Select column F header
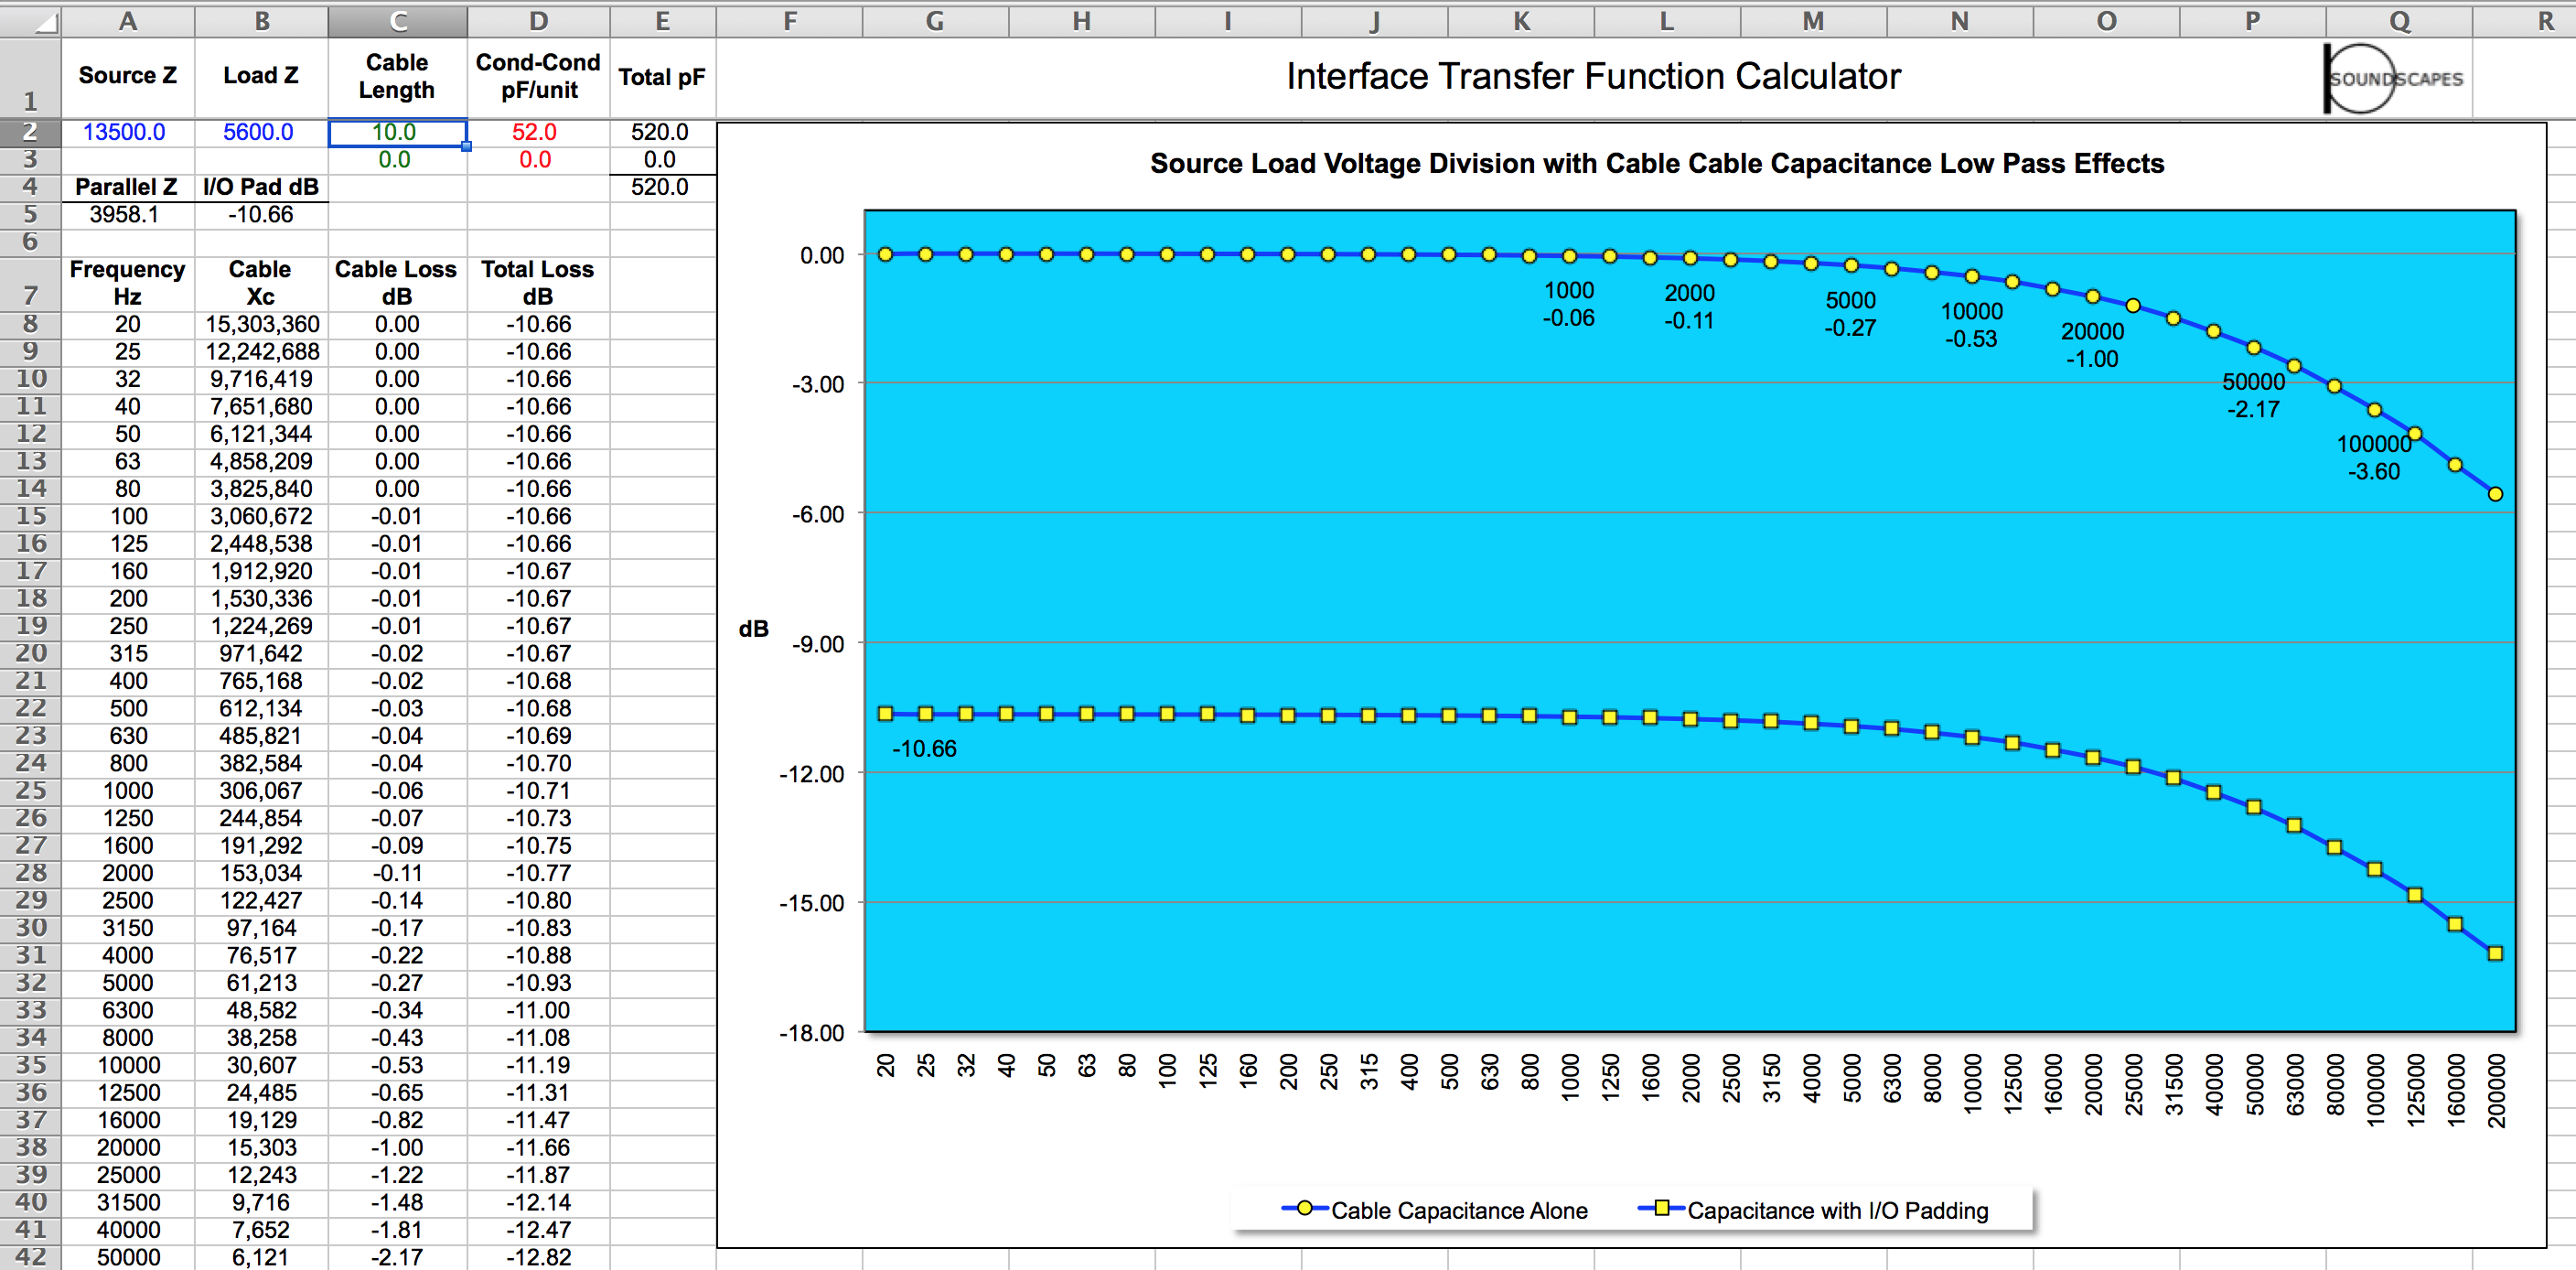The height and width of the screenshot is (1270, 2576). tap(790, 22)
